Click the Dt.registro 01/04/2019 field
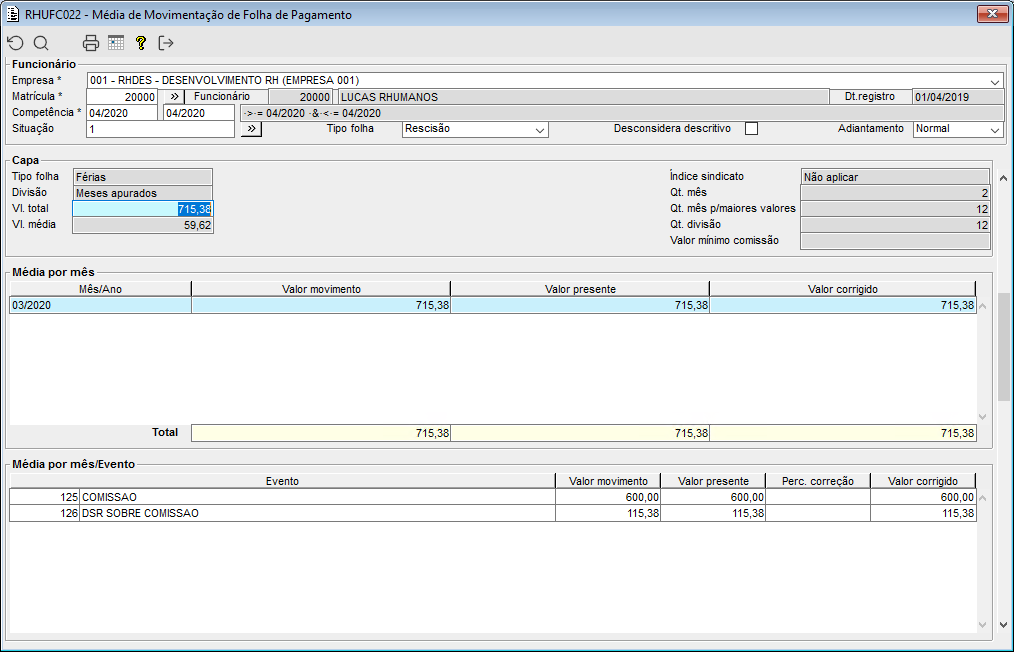 tap(958, 97)
